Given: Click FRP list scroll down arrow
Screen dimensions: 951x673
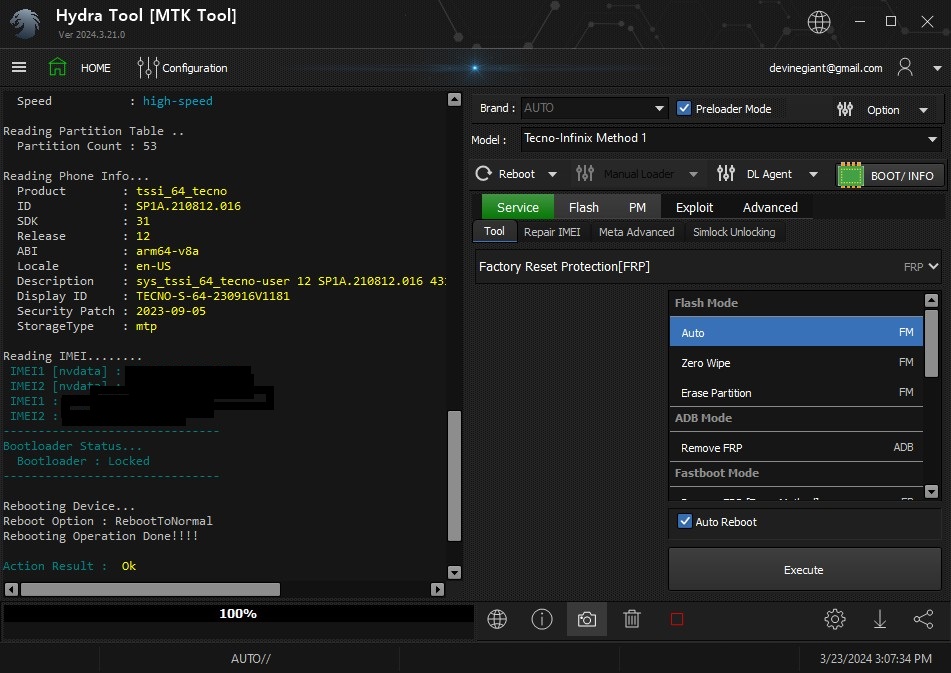Looking at the screenshot, I should point(932,491).
